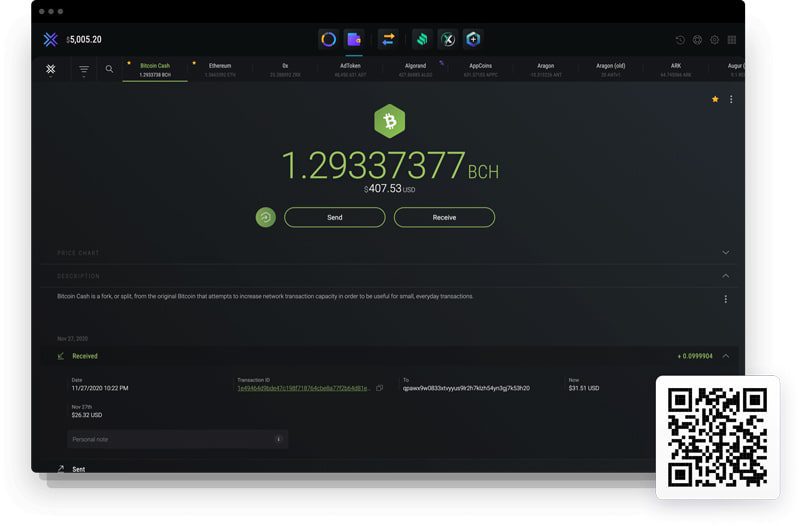The height and width of the screenshot is (526, 800).
Task: Click the Received transaction label
Action: click(85, 356)
